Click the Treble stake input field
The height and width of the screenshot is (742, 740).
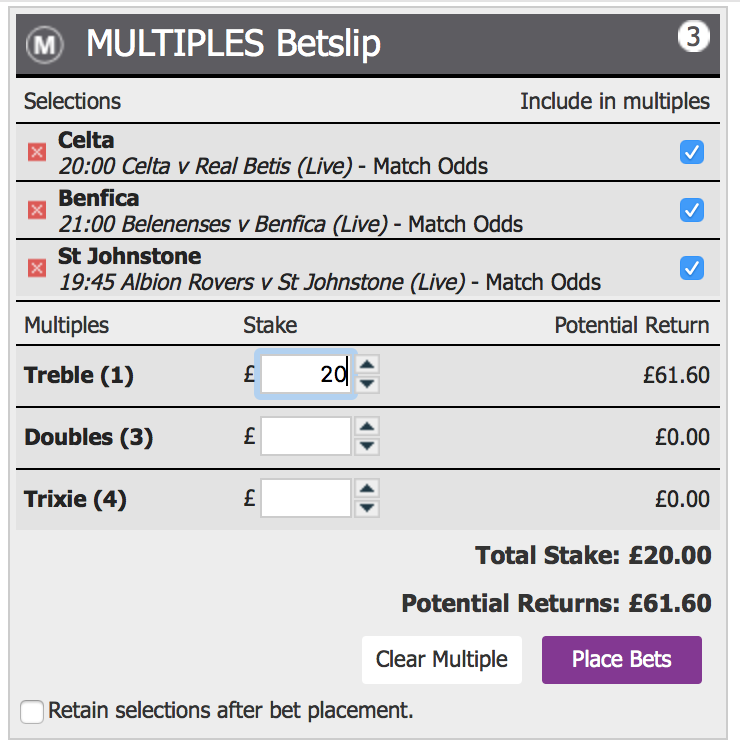pos(306,375)
